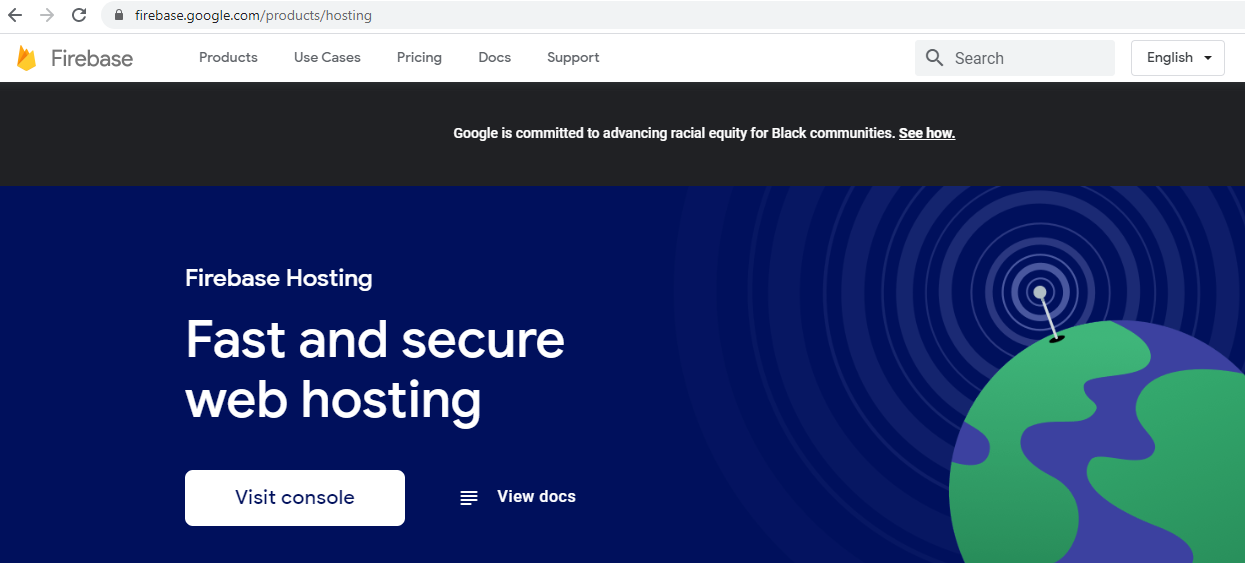Click the antenna pin on the globe
This screenshot has width=1245, height=563.
[1041, 293]
